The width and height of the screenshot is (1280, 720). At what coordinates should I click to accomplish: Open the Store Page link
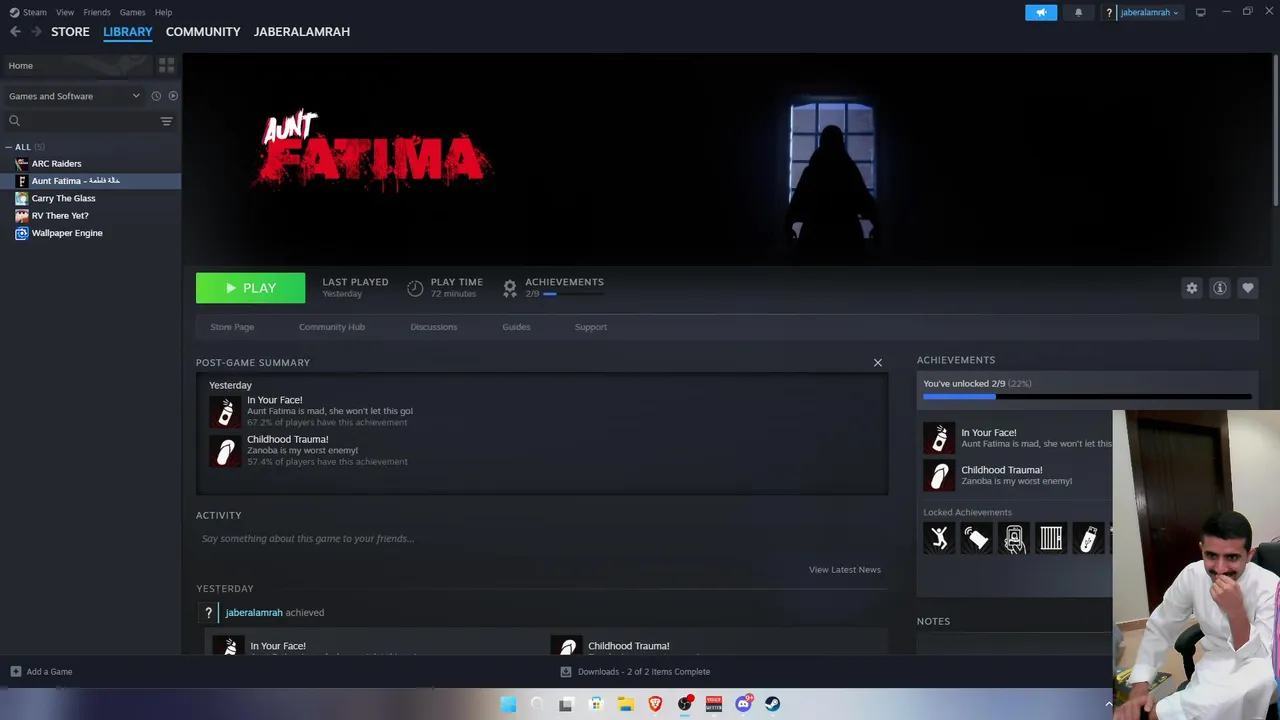[232, 327]
